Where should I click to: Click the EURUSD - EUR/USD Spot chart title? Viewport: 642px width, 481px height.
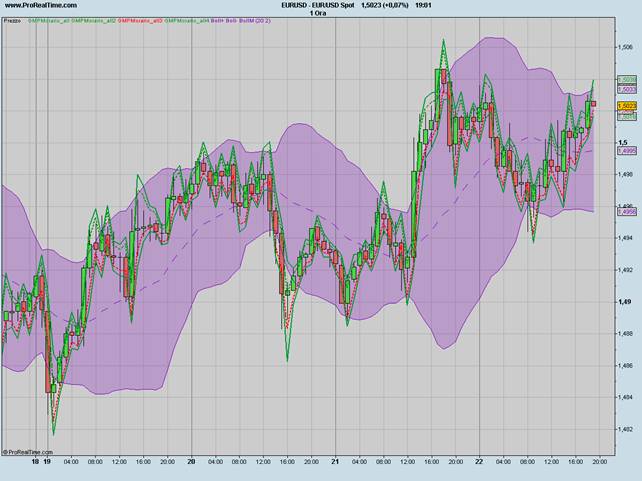[318, 5]
